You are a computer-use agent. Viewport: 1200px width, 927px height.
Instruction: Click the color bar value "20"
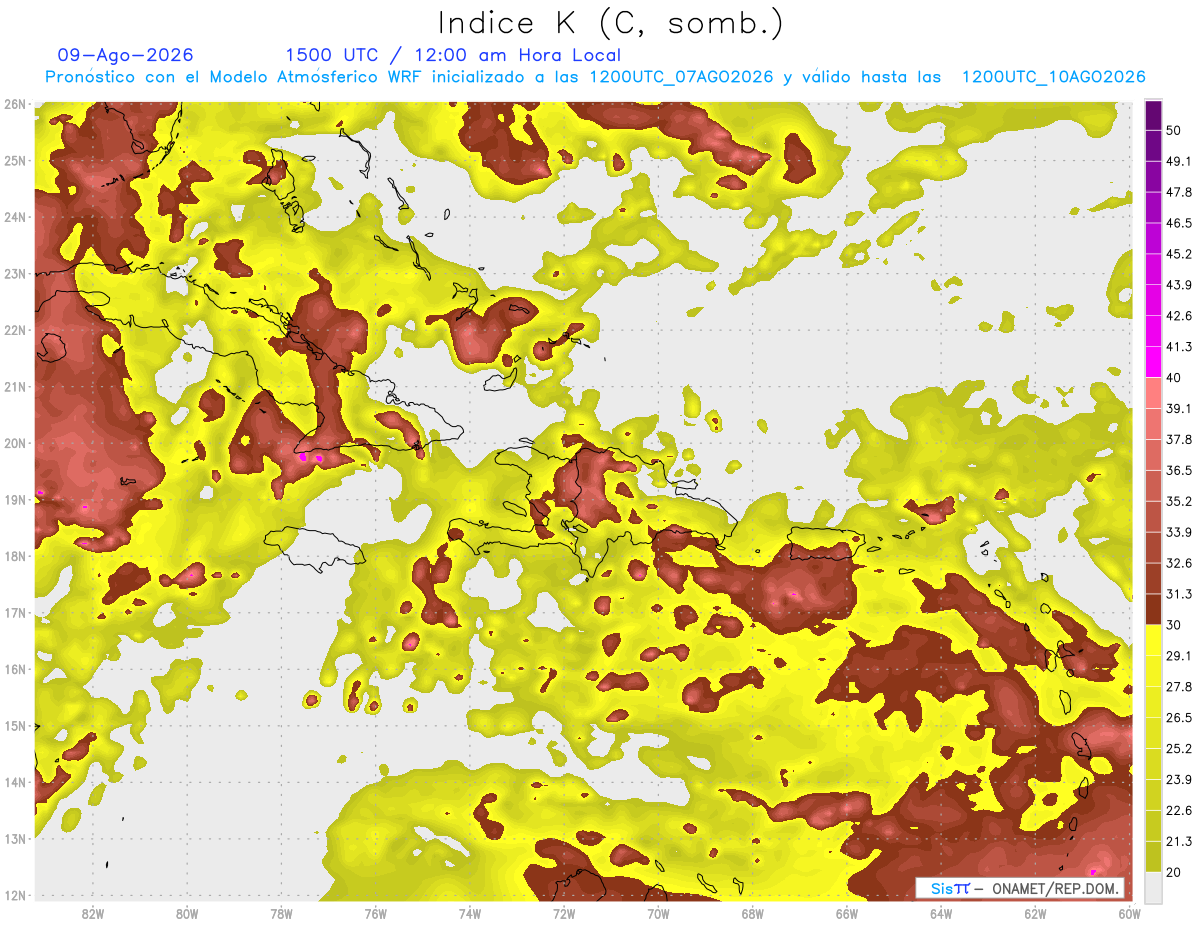1174,871
